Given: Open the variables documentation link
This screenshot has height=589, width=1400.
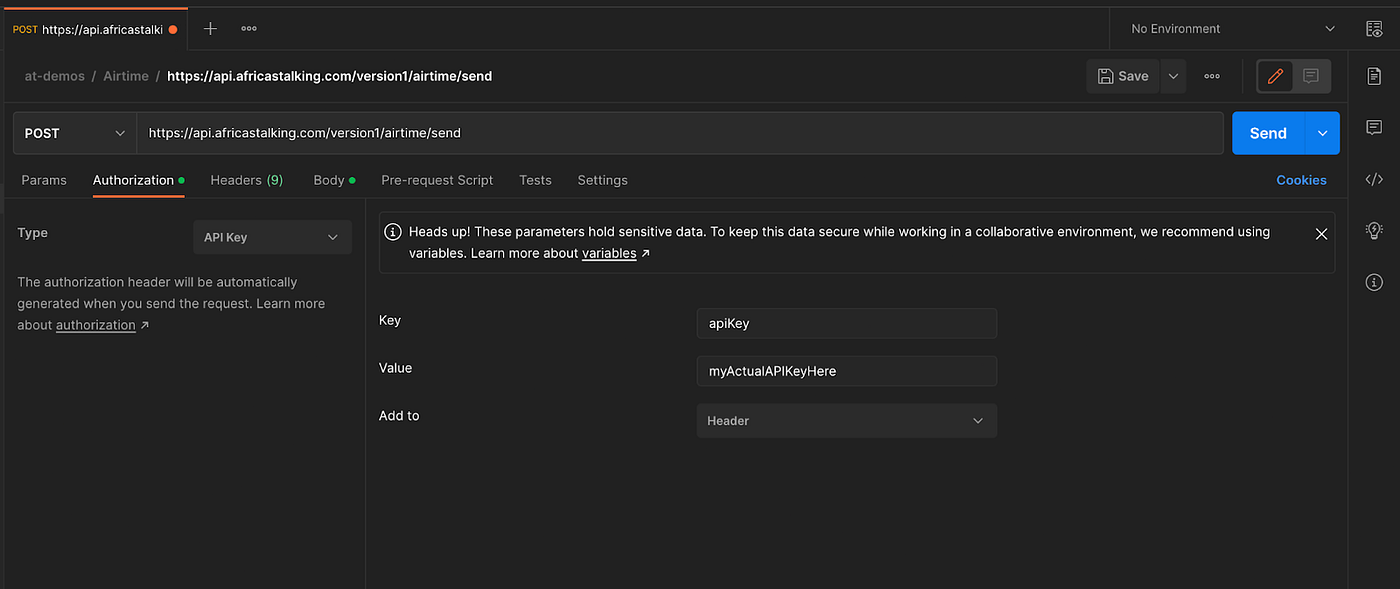Looking at the screenshot, I should pos(608,253).
